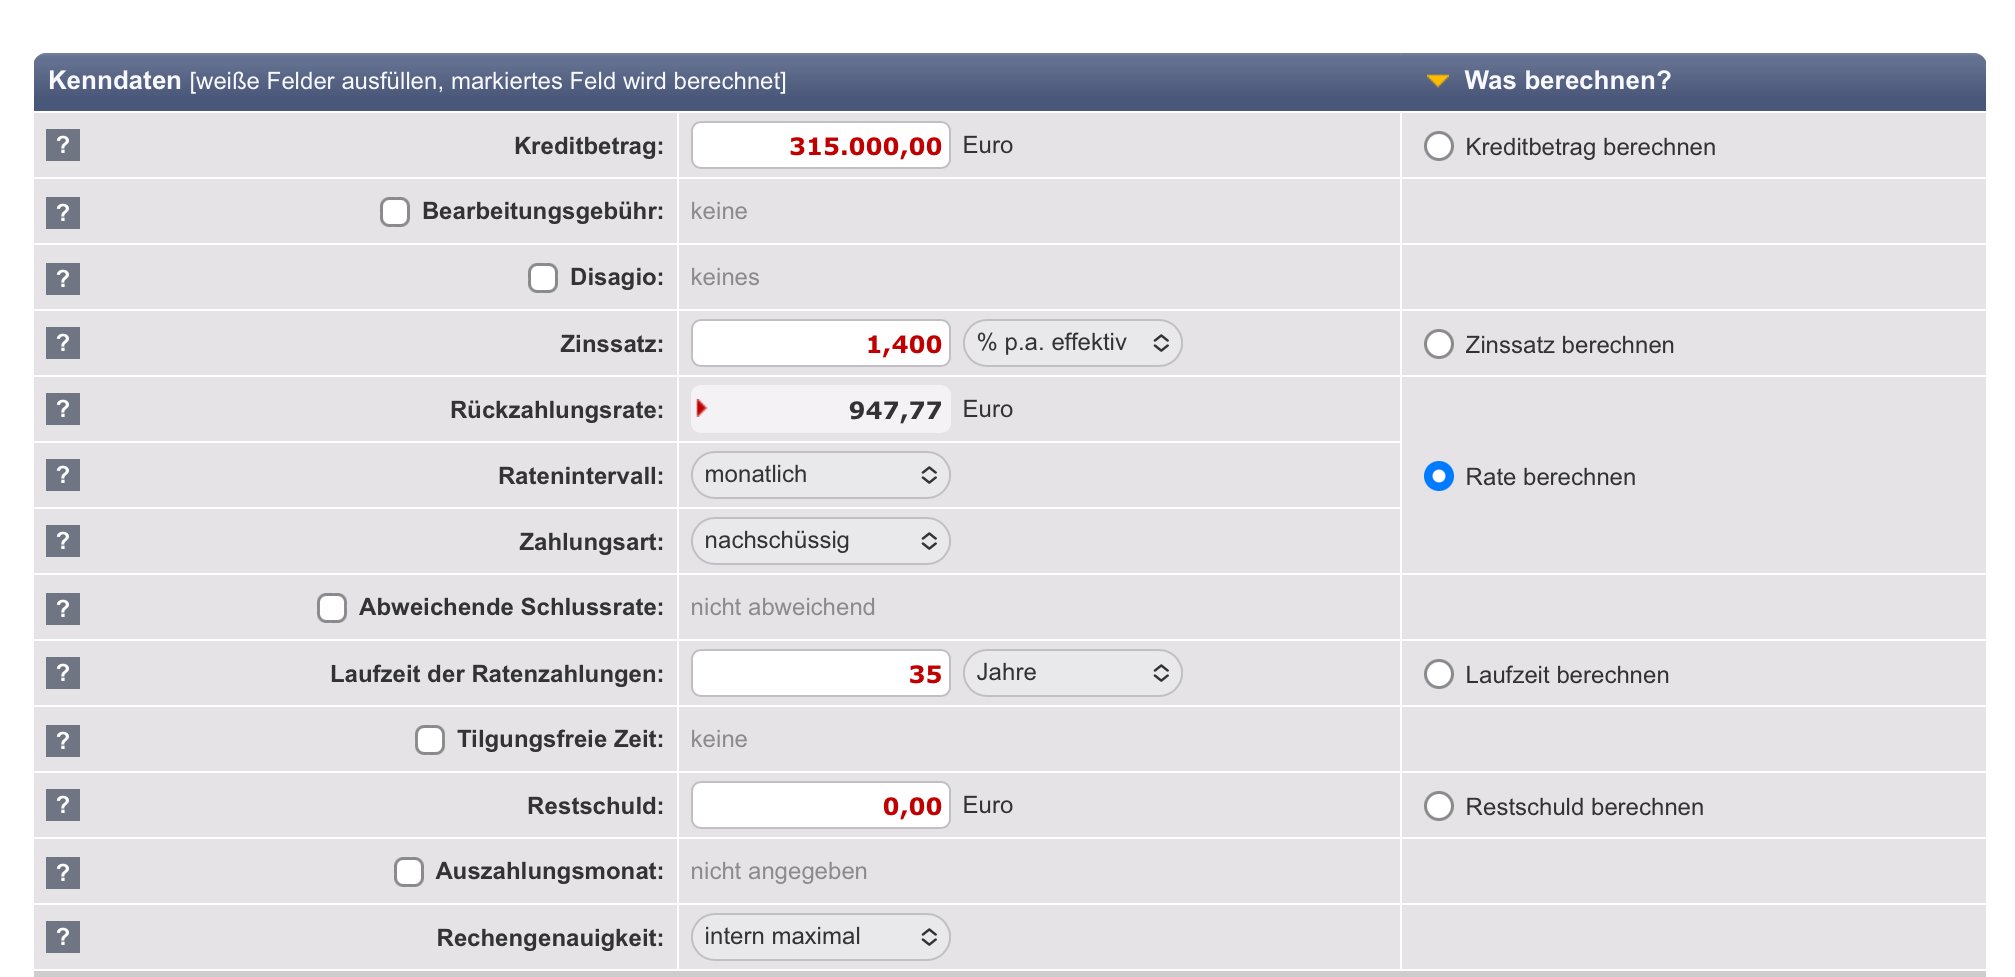Click the help icon beside Kreditbetrag
The width and height of the screenshot is (2015, 977).
coord(63,145)
